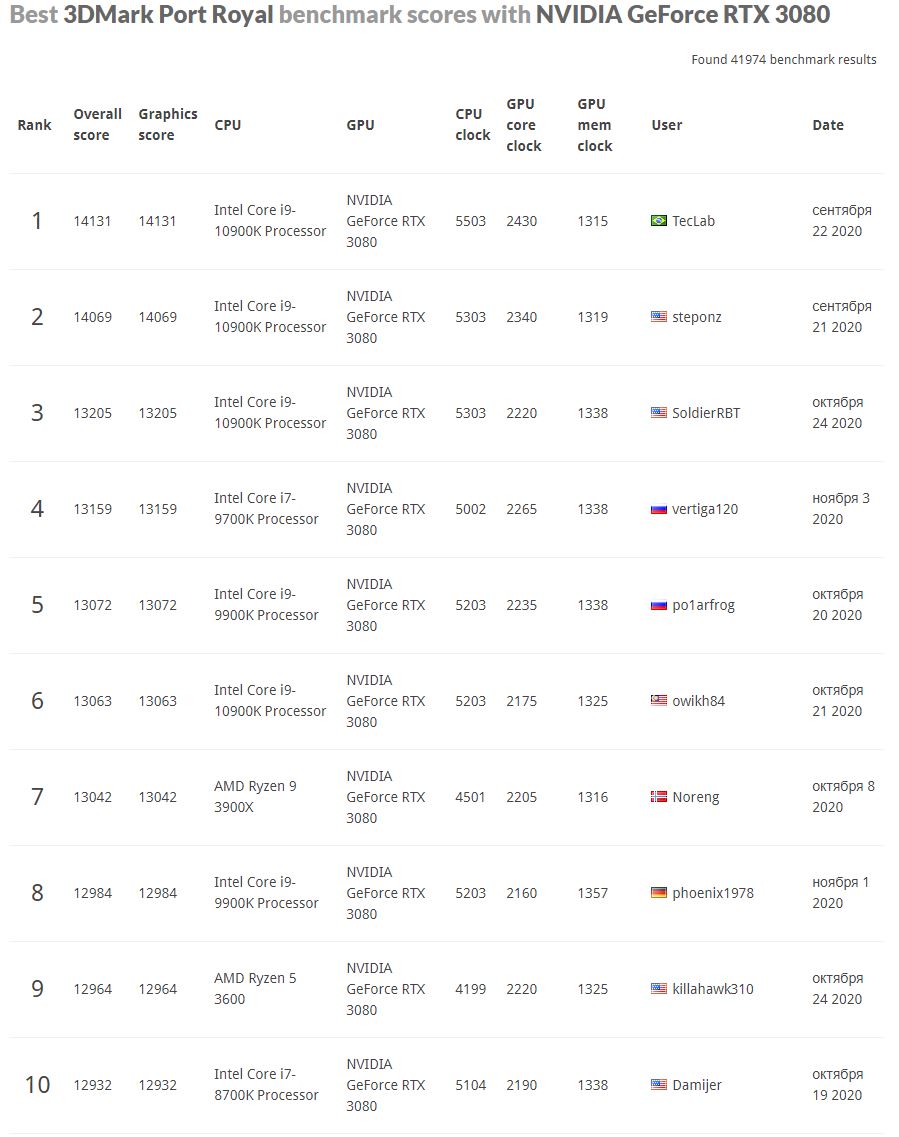
Task: Click the Intel Core i7-8700K Processor entry
Action: click(266, 1085)
